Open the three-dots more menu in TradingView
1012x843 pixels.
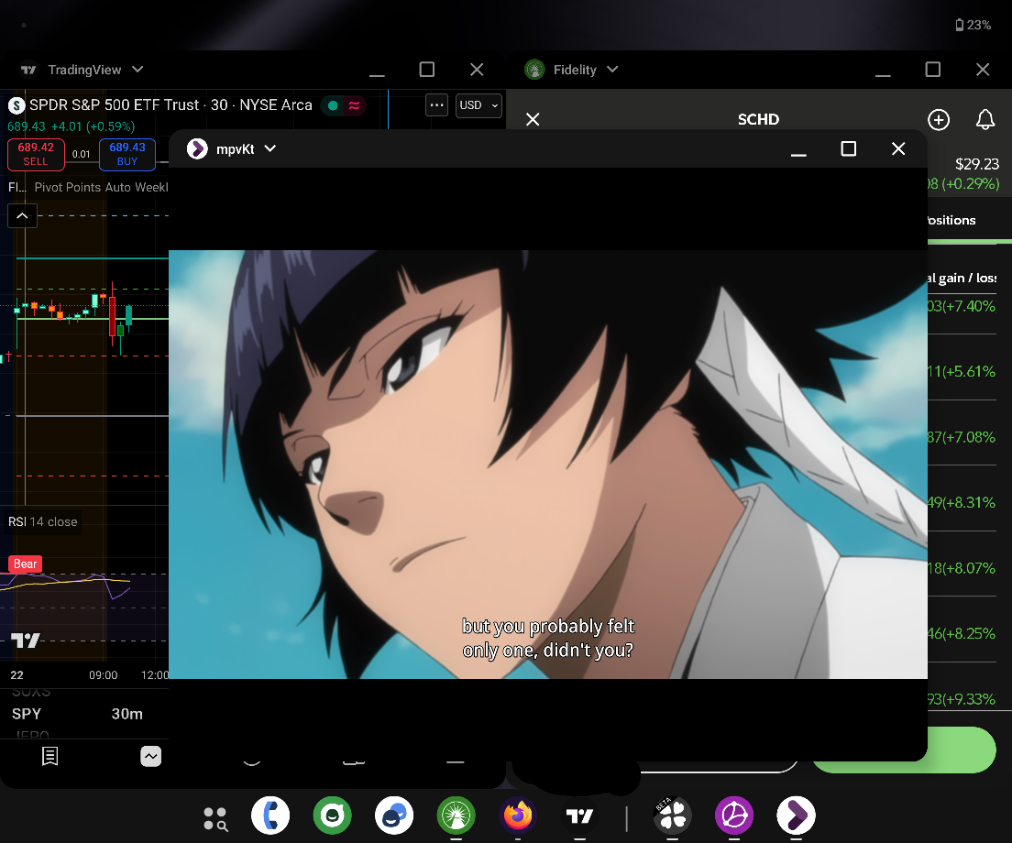[x=437, y=105]
